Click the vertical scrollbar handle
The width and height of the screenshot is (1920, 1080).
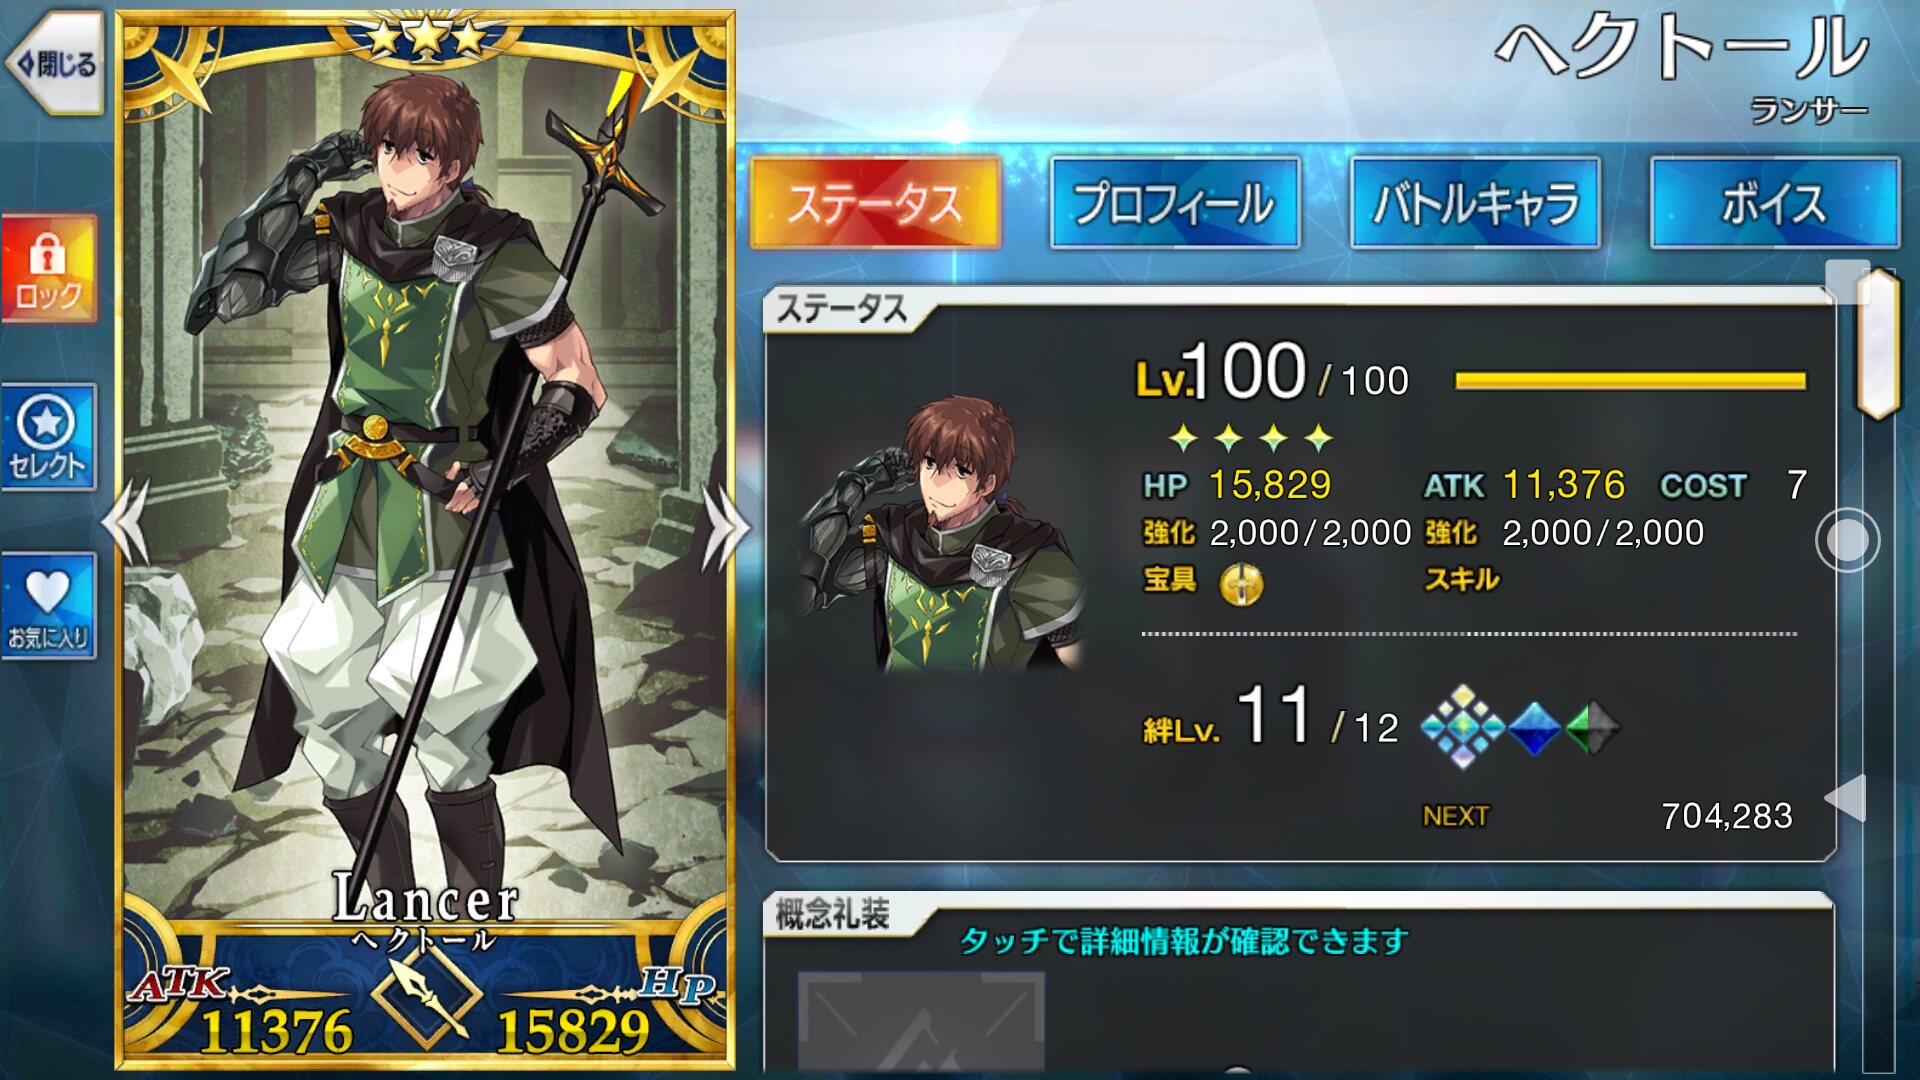(1877, 344)
